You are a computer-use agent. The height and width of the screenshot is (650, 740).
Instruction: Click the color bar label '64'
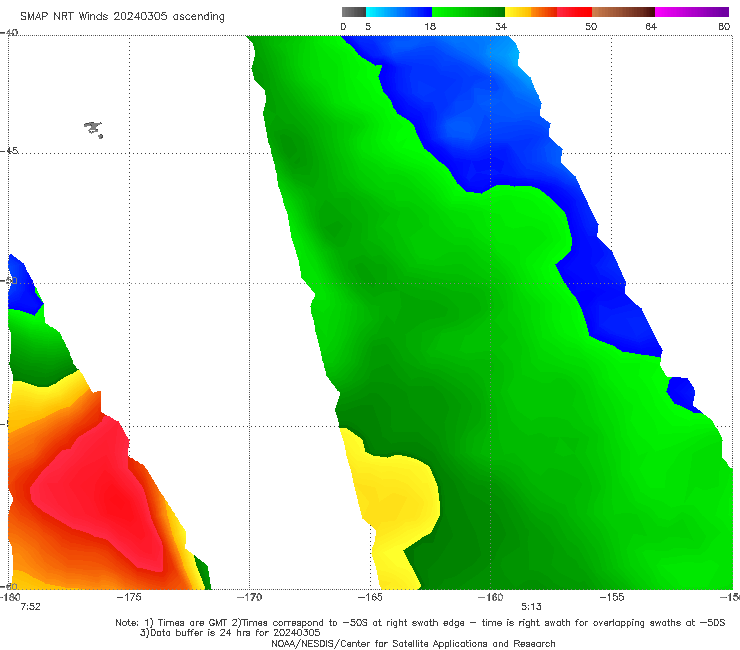pyautogui.click(x=651, y=26)
